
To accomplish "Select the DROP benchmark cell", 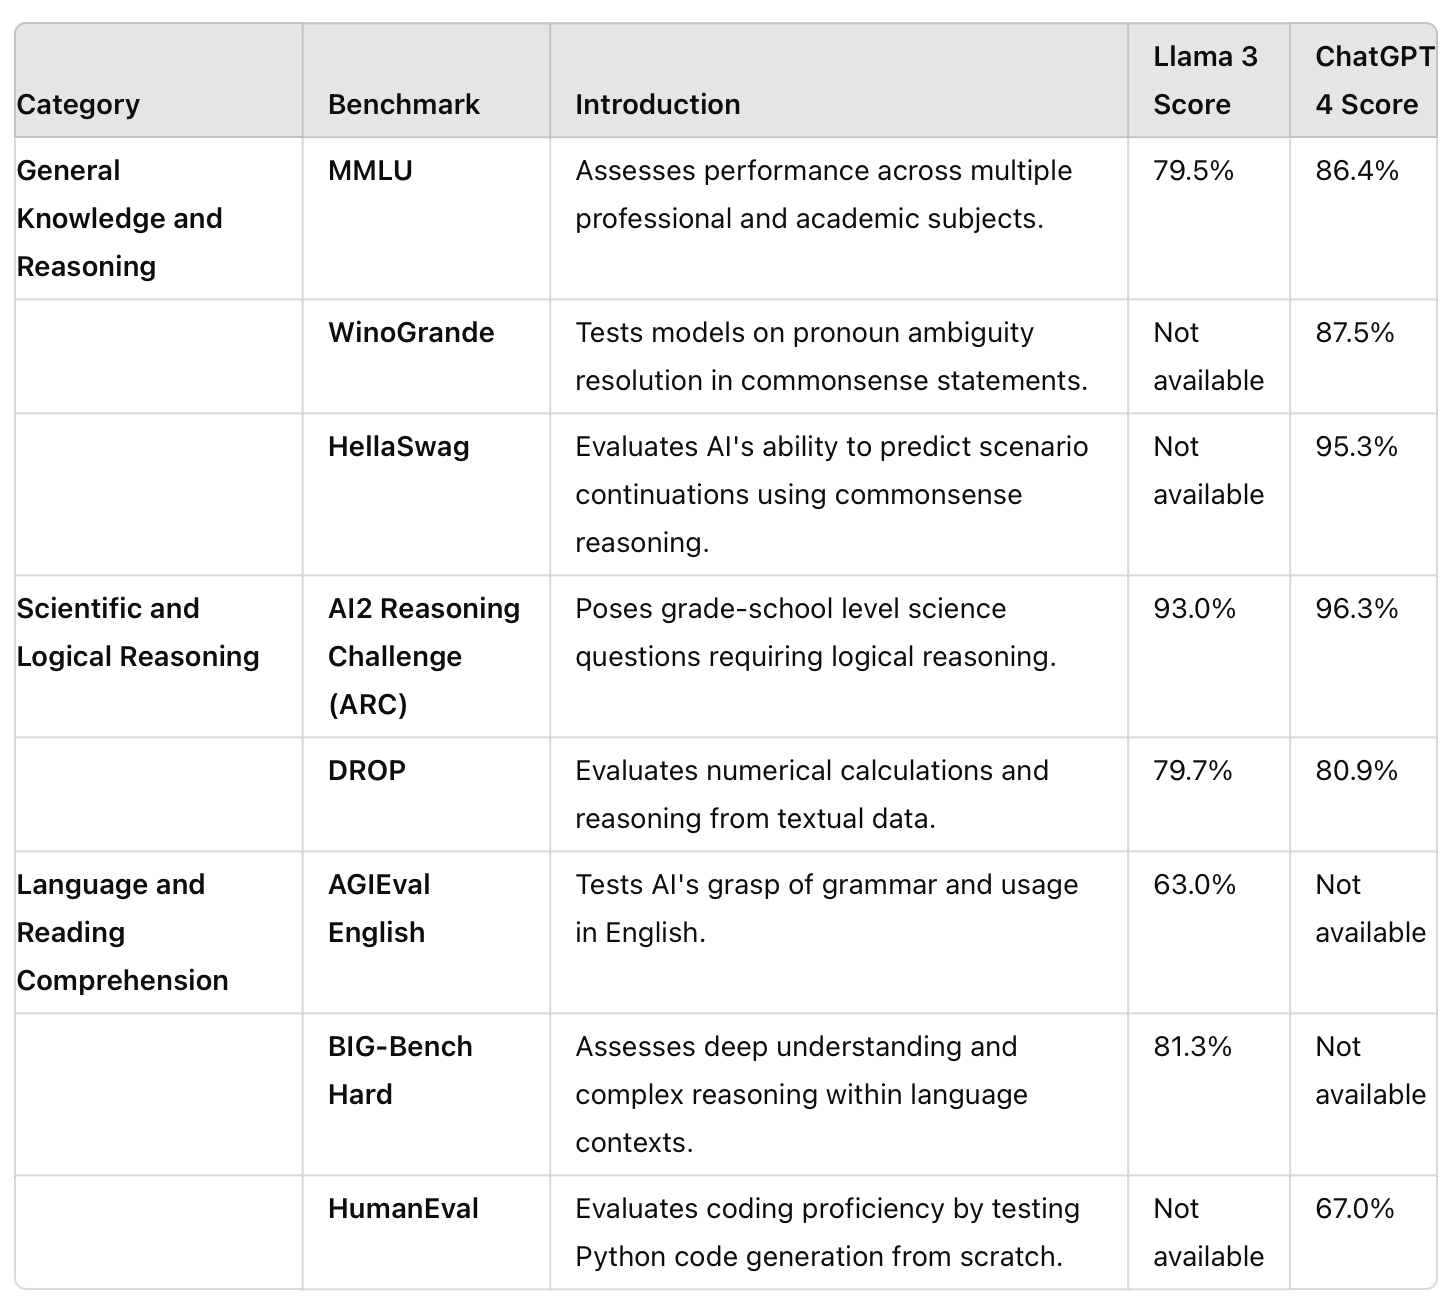I will click(x=366, y=770).
